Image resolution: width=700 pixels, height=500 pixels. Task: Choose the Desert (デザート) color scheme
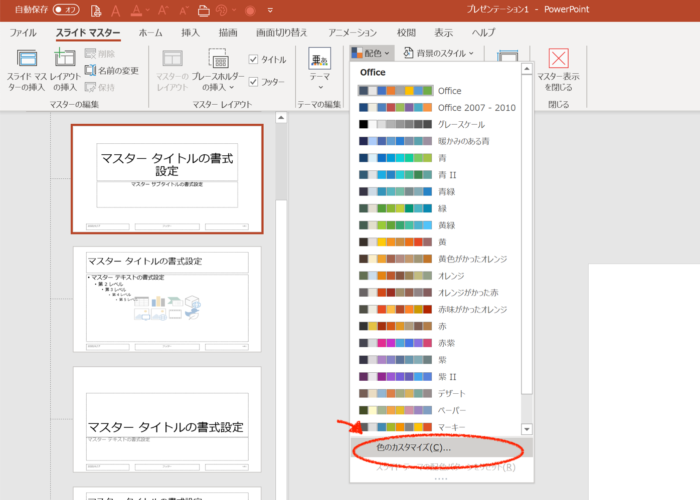[435, 393]
